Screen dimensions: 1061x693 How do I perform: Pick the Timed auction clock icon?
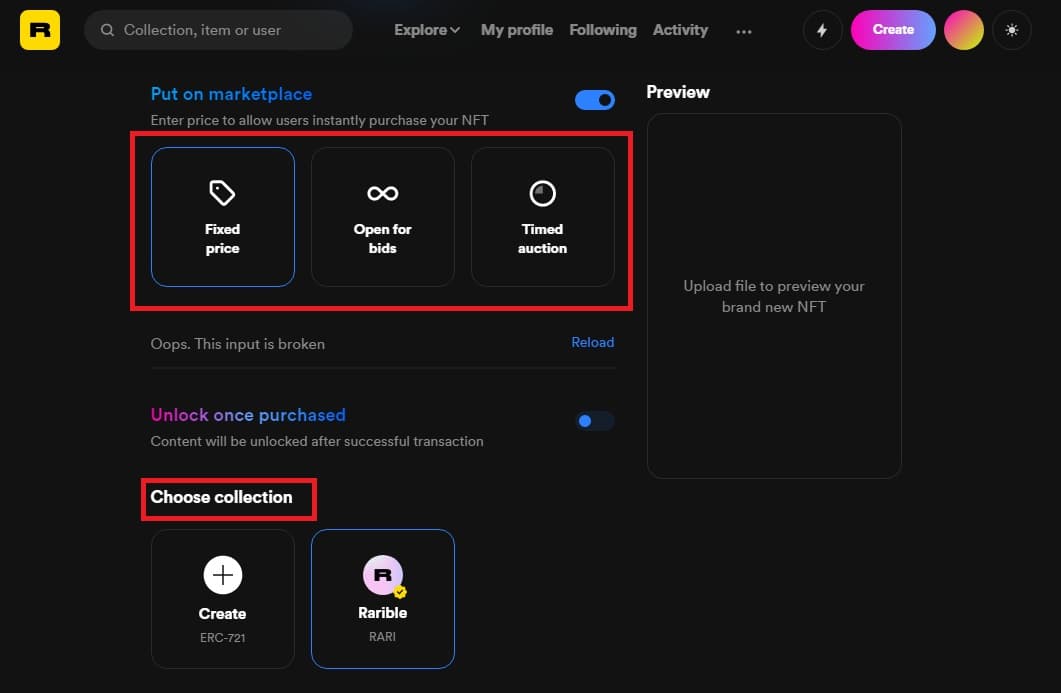click(x=542, y=194)
